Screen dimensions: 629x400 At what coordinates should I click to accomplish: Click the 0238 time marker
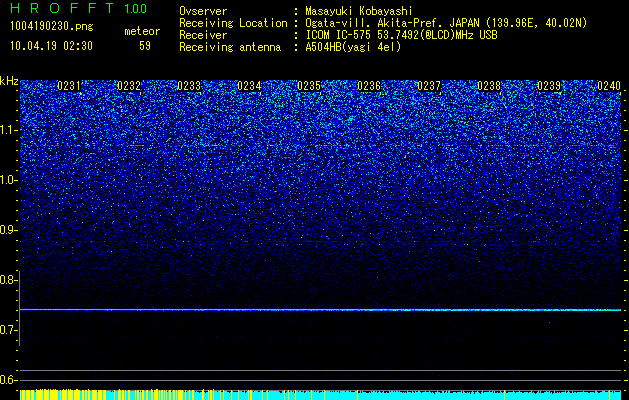pos(489,86)
